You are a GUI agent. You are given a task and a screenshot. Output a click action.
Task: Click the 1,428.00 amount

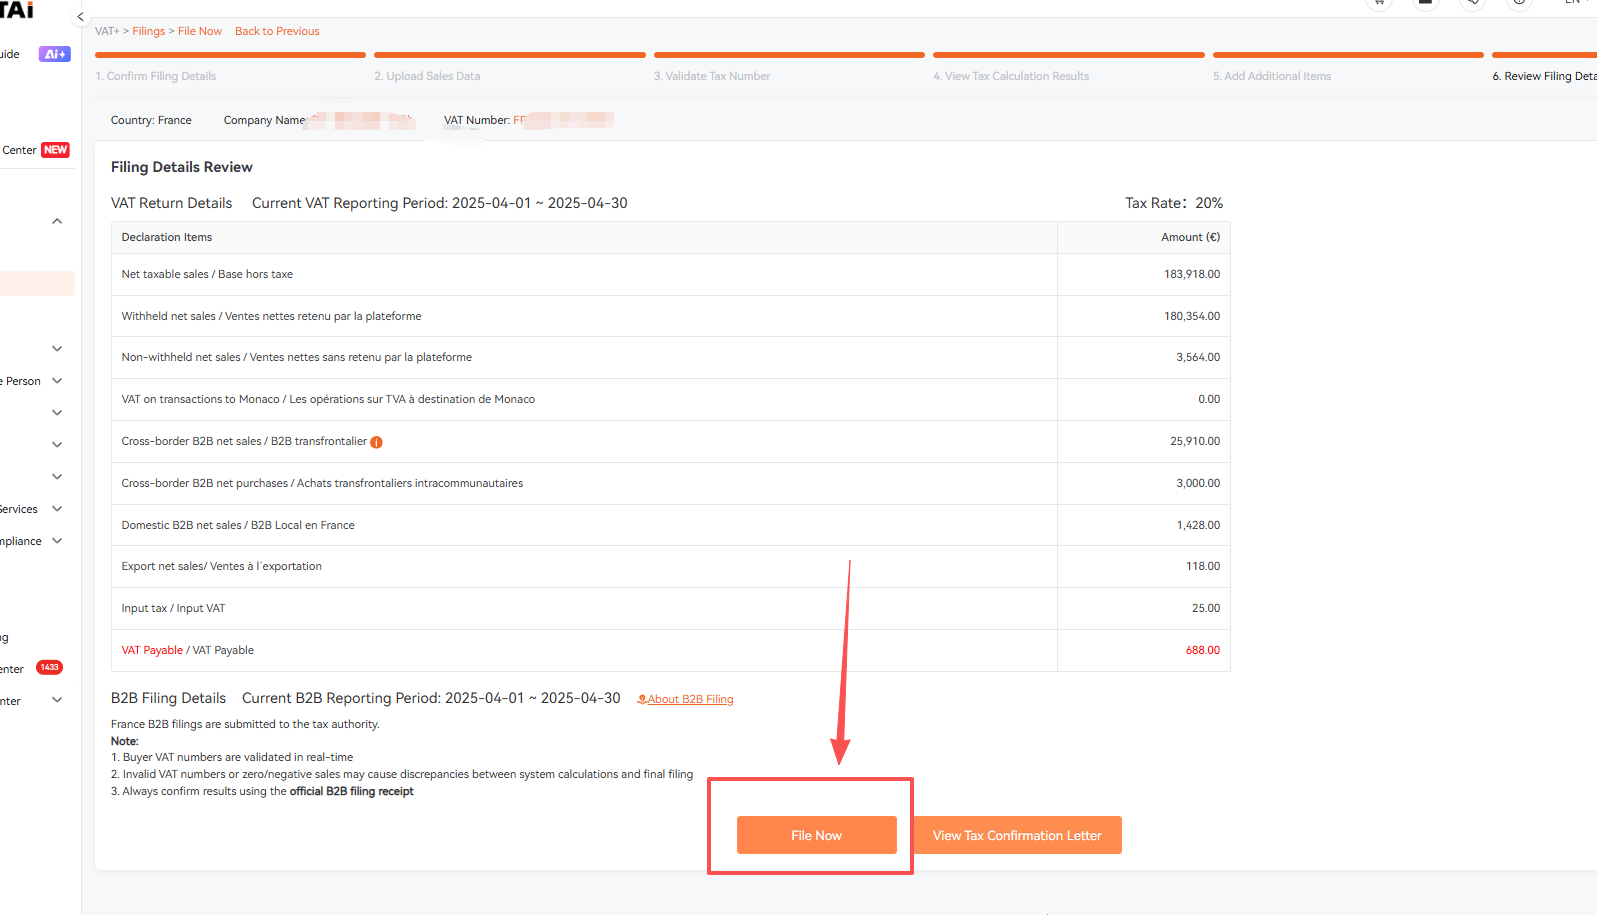[1198, 525]
